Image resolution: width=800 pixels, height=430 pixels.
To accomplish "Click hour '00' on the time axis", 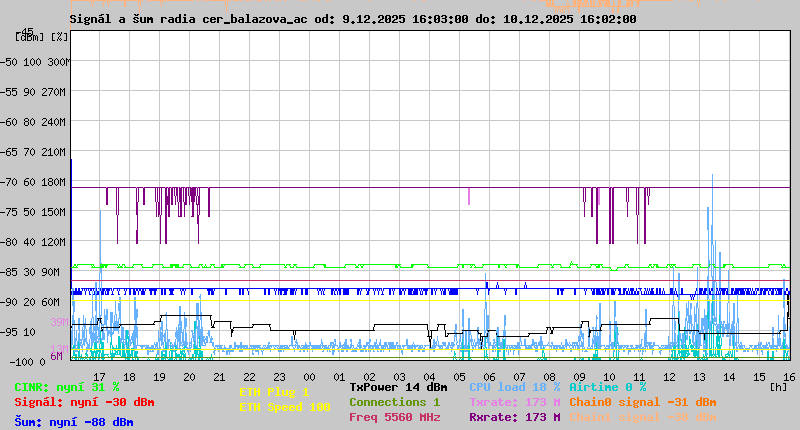I will tap(310, 377).
